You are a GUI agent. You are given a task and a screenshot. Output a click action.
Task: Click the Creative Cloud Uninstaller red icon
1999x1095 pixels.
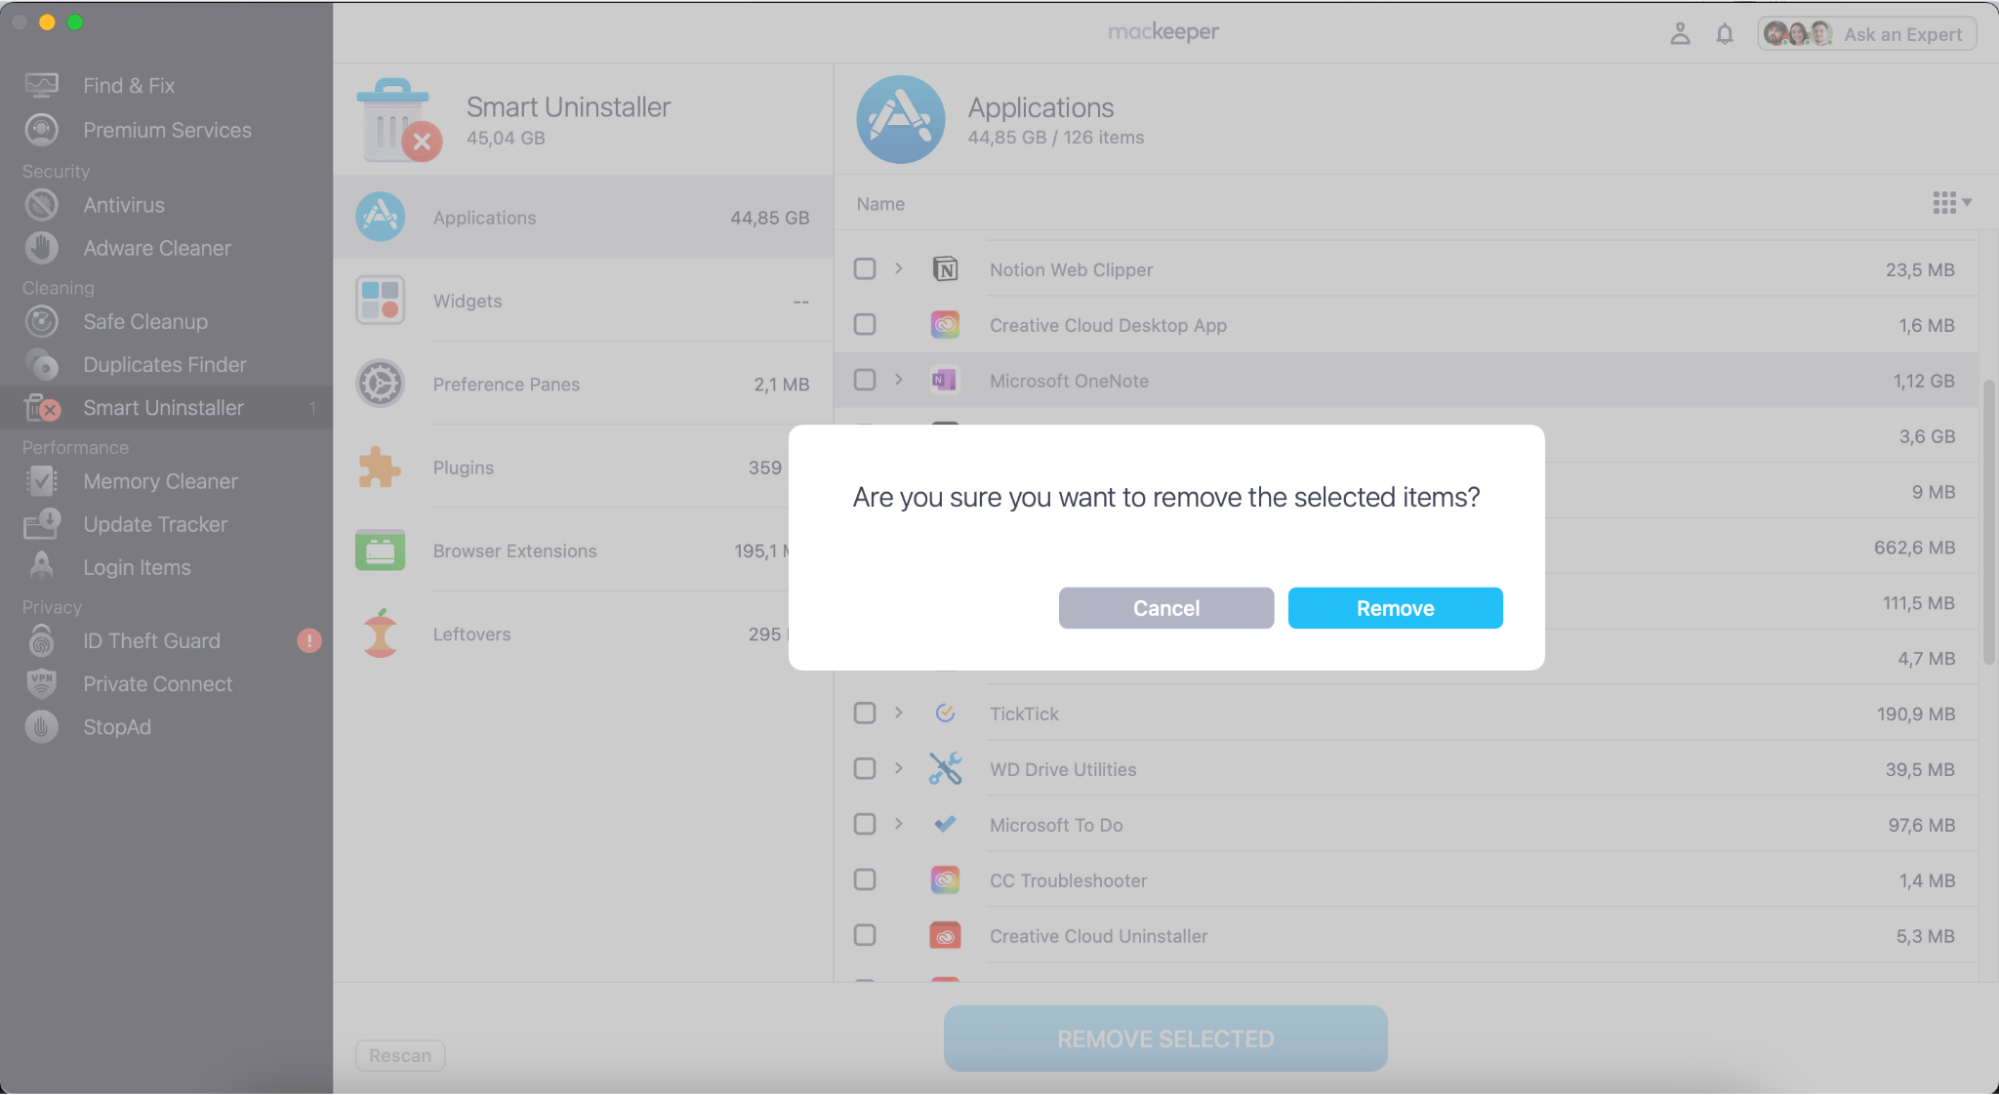945,935
